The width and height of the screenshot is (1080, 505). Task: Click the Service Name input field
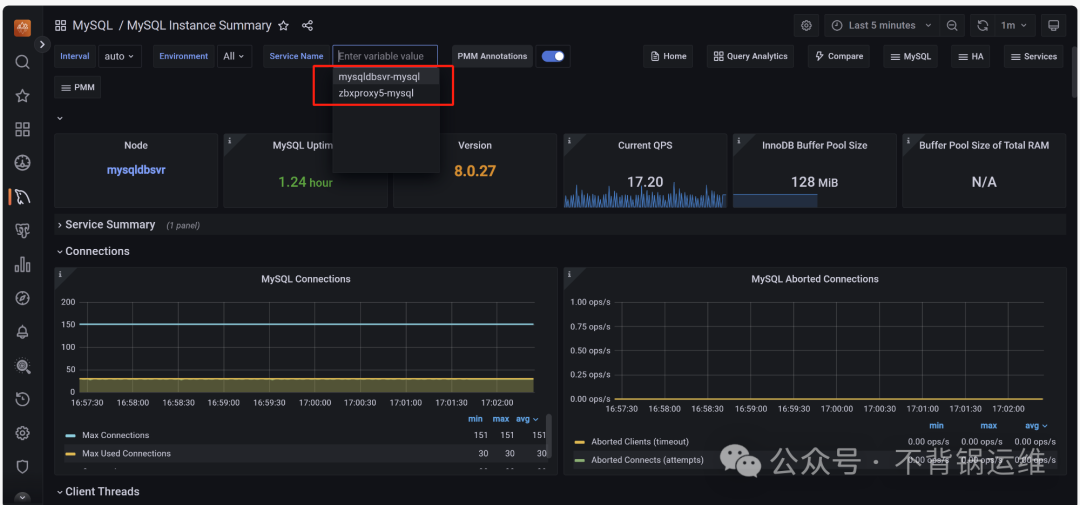385,56
